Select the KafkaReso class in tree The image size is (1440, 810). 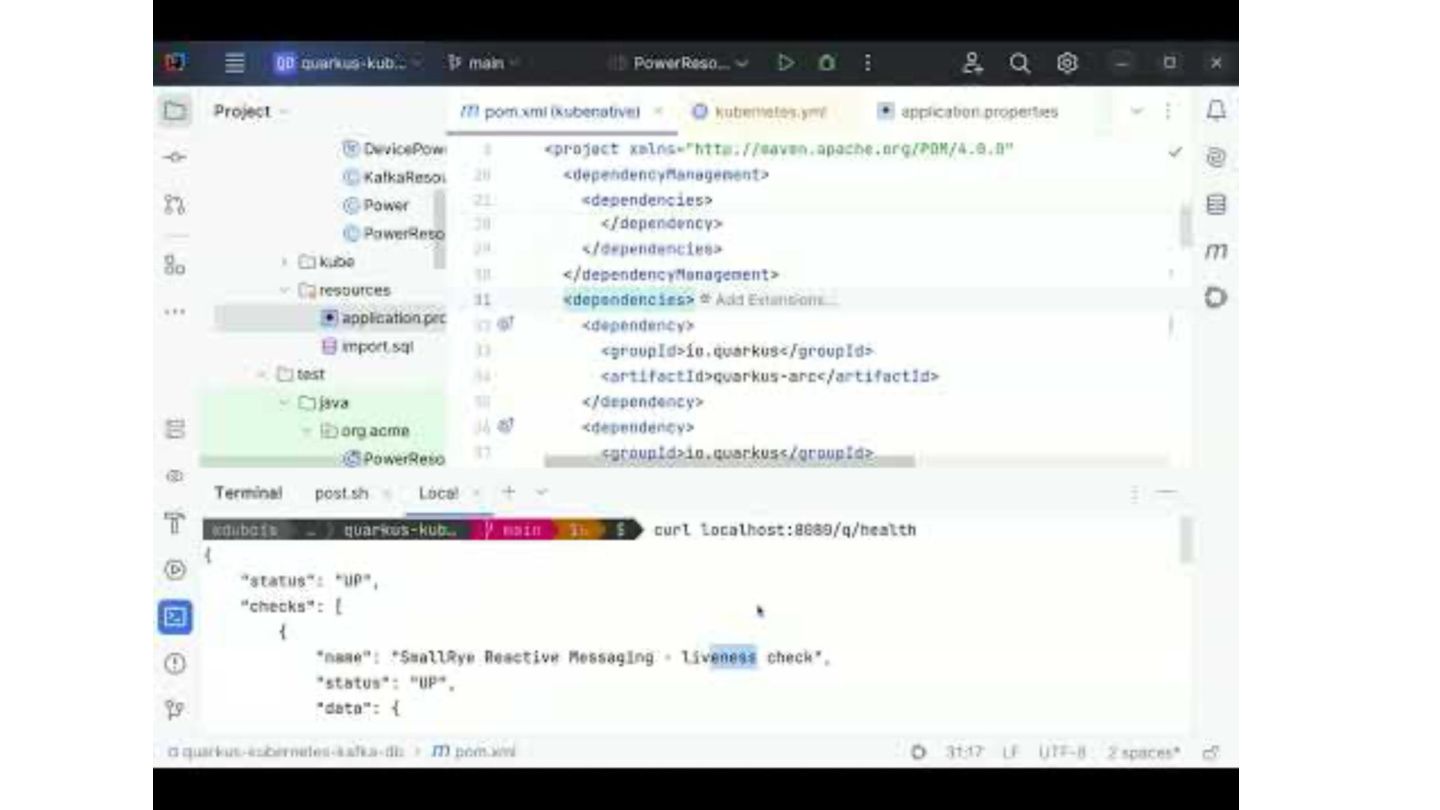click(x=394, y=177)
